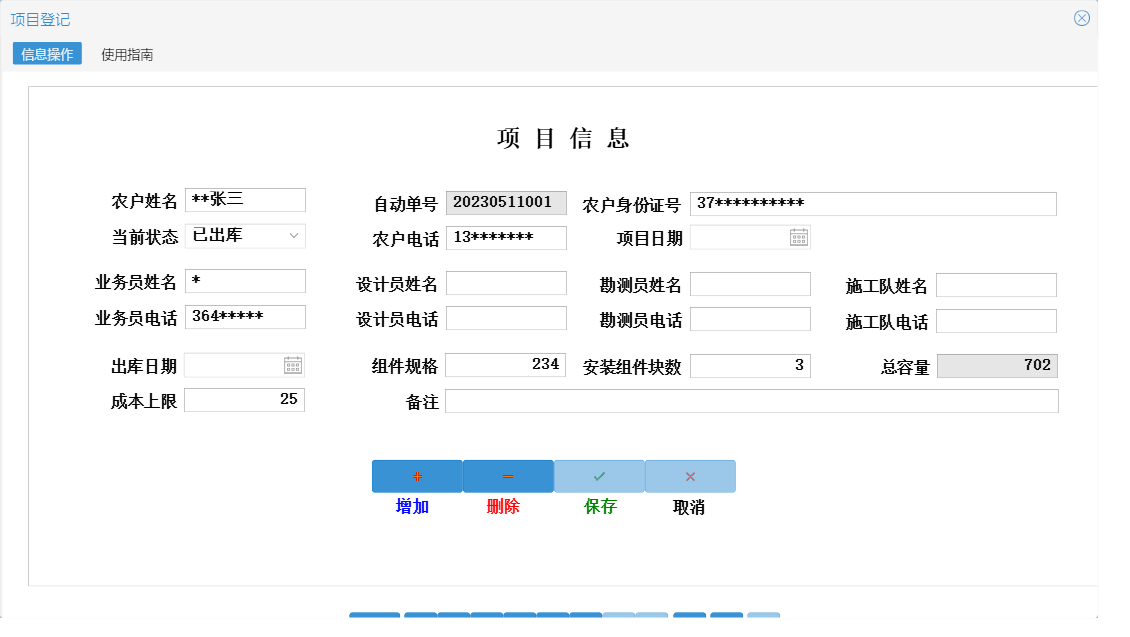Click the green checkmark save icon

click(x=597, y=475)
